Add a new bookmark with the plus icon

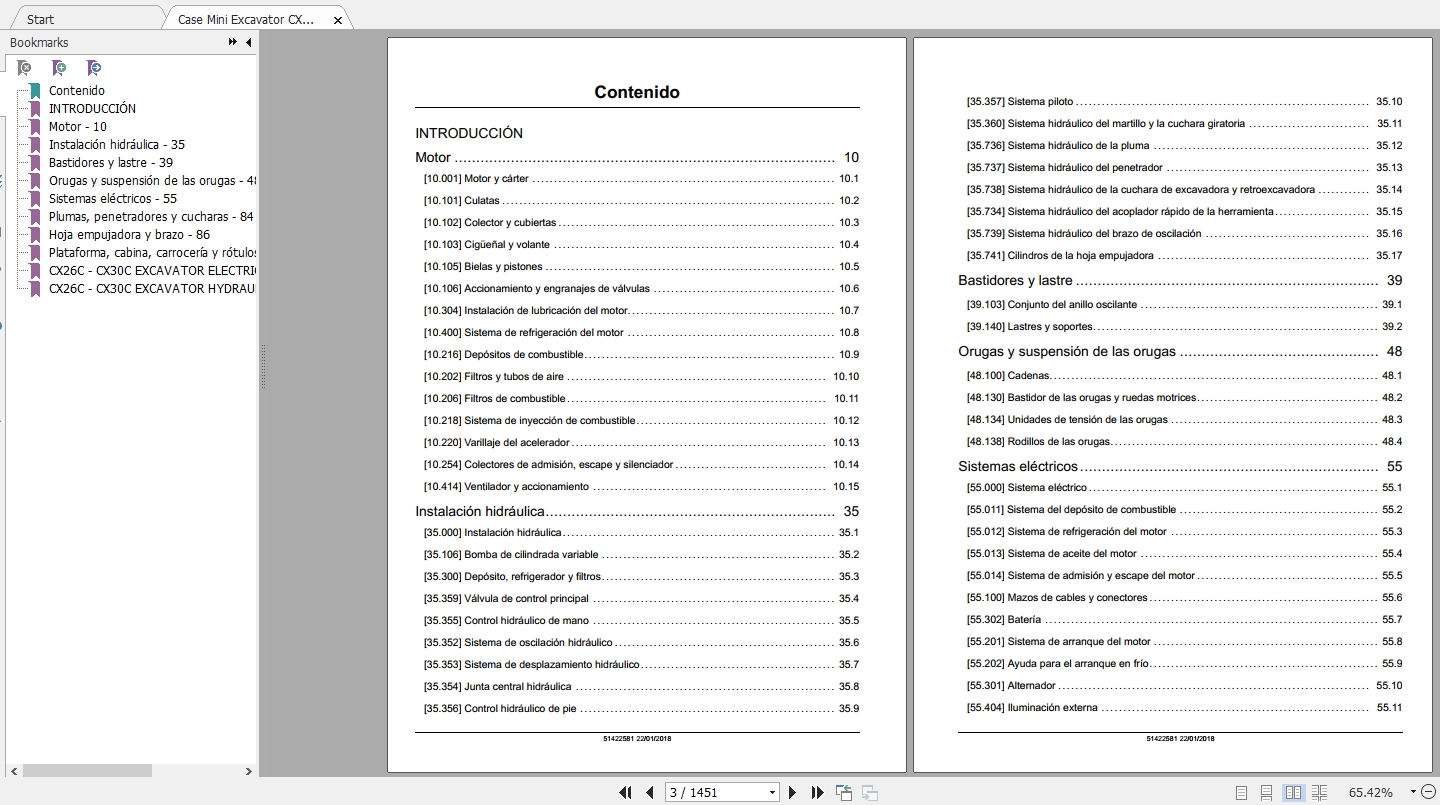click(x=59, y=68)
